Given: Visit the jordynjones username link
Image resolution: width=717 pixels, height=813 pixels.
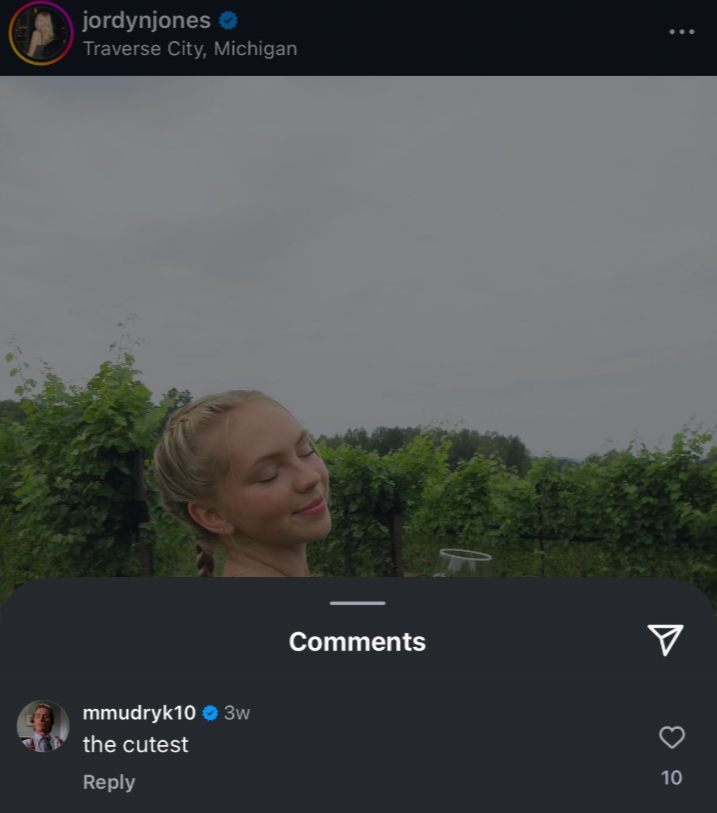Looking at the screenshot, I should point(146,21).
